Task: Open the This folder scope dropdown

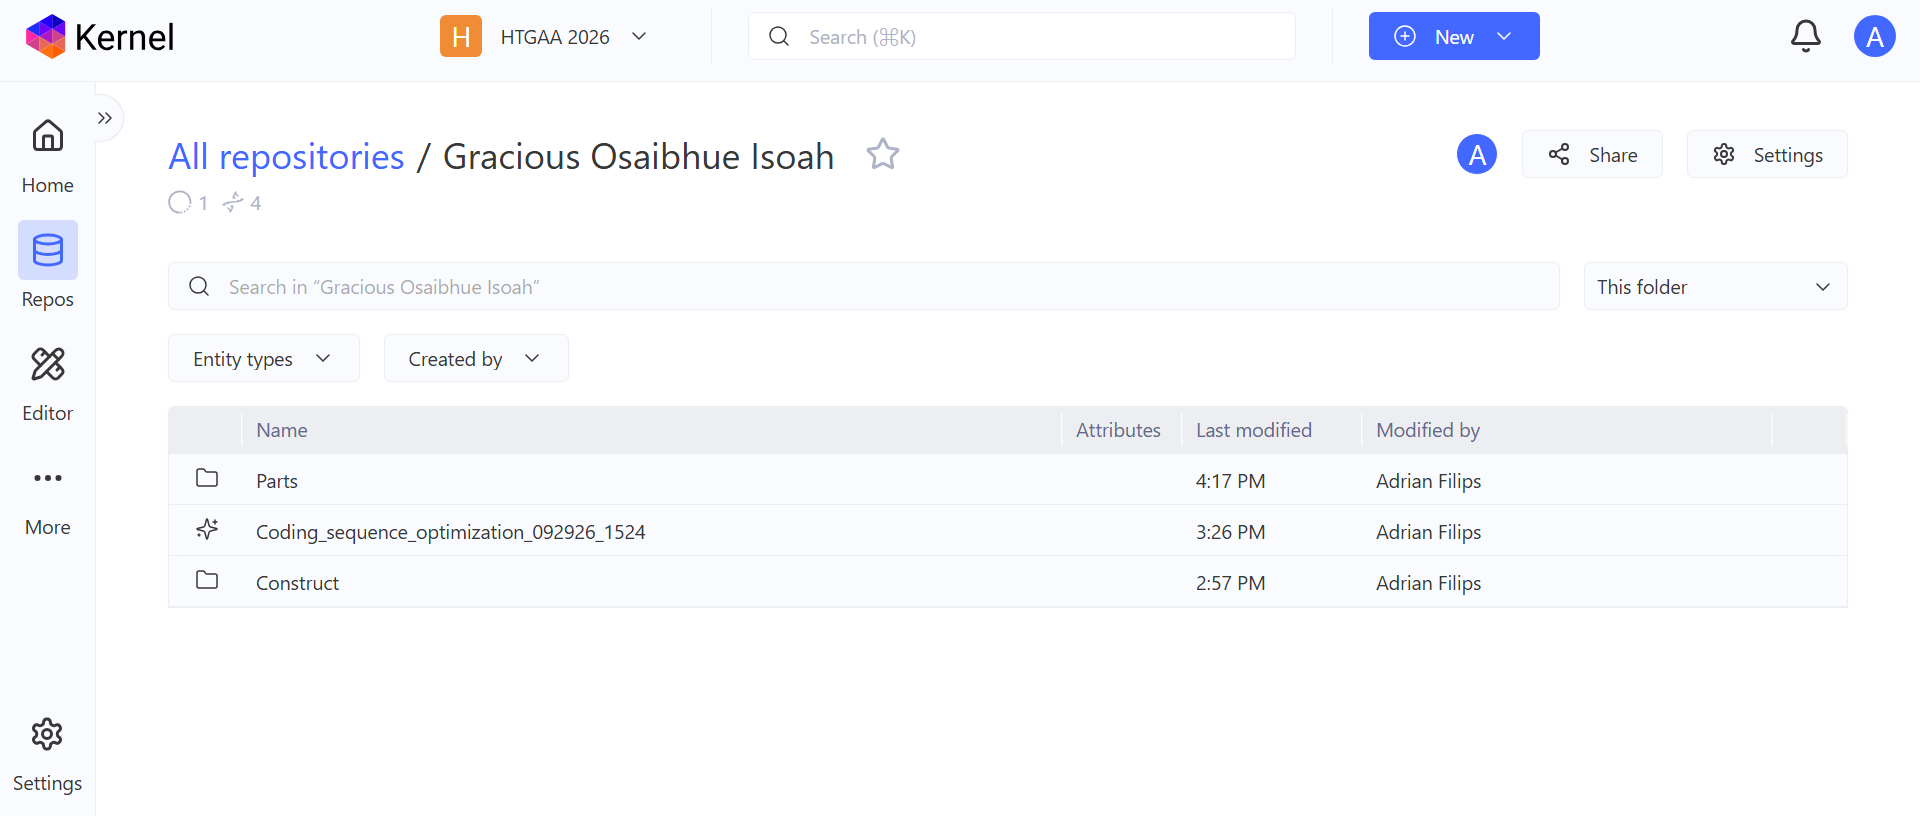Action: 1716,287
